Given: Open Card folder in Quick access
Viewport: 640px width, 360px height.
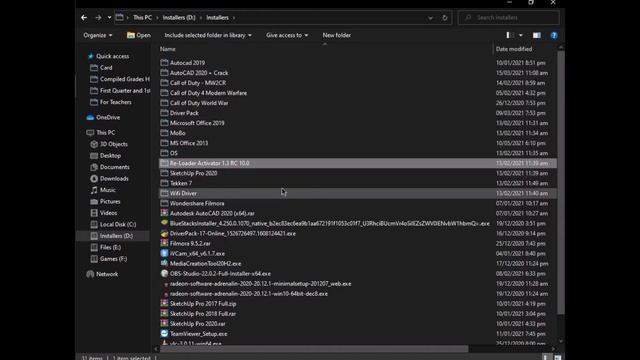Looking at the screenshot, I should click(x=106, y=68).
